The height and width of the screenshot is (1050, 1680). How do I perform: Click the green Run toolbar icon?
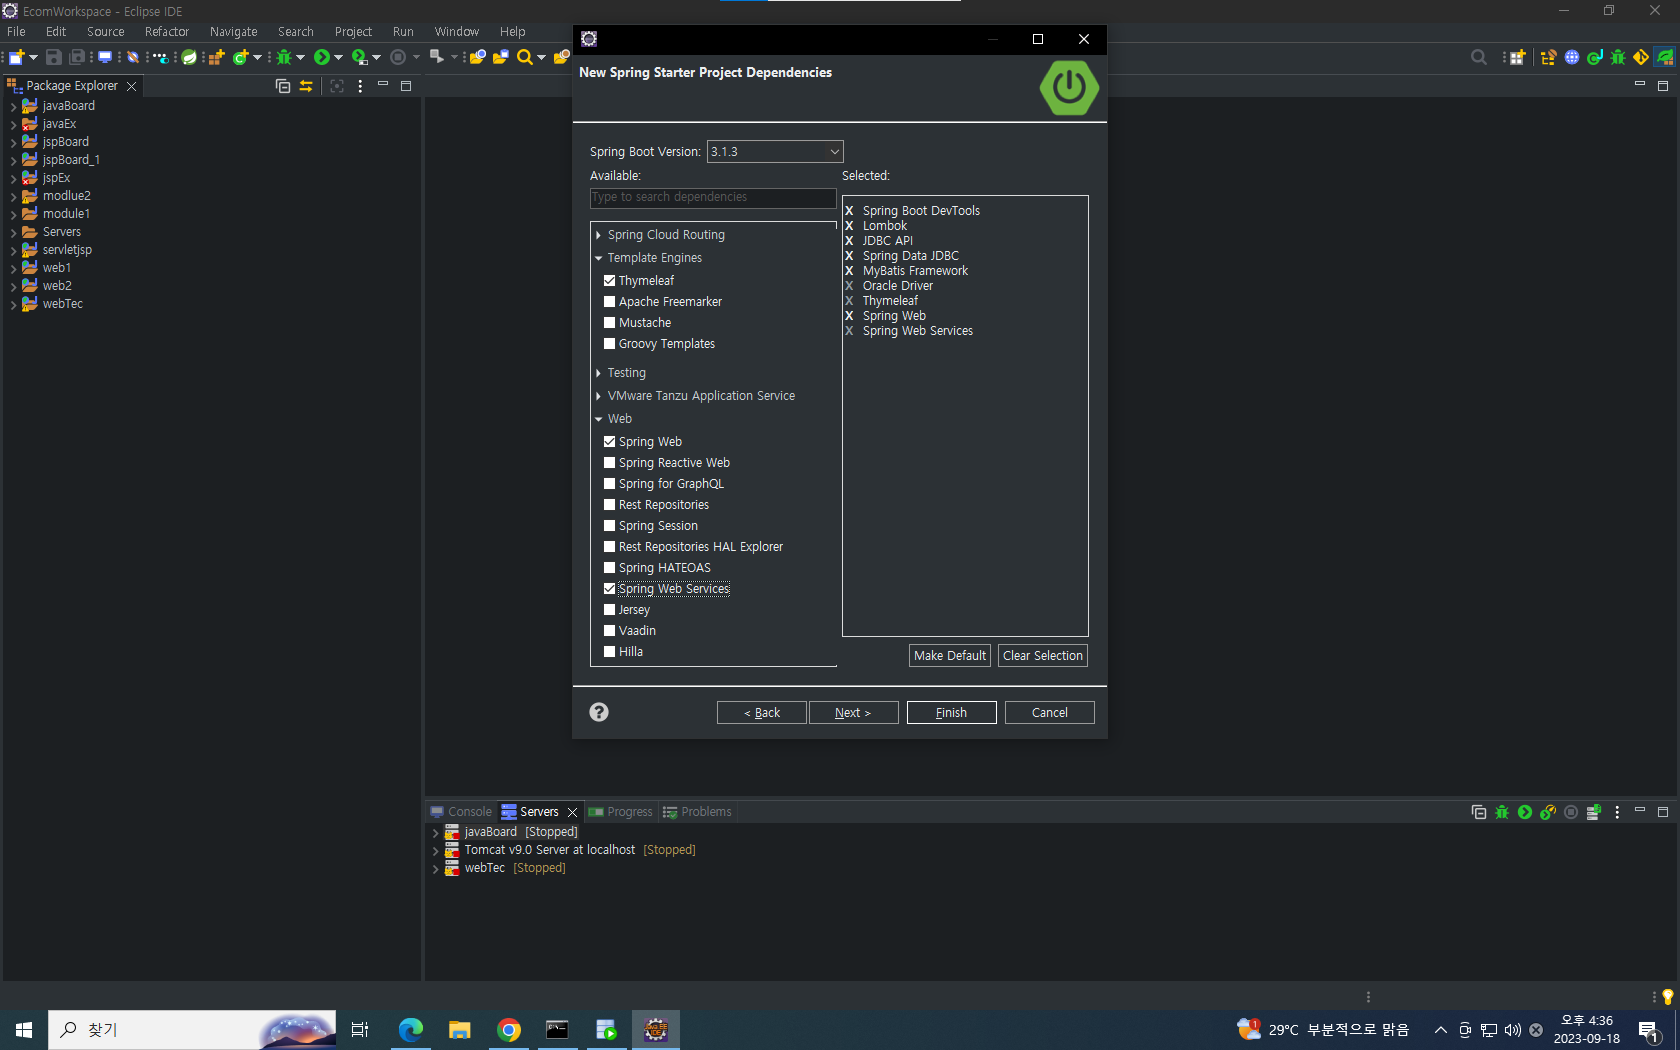point(322,57)
